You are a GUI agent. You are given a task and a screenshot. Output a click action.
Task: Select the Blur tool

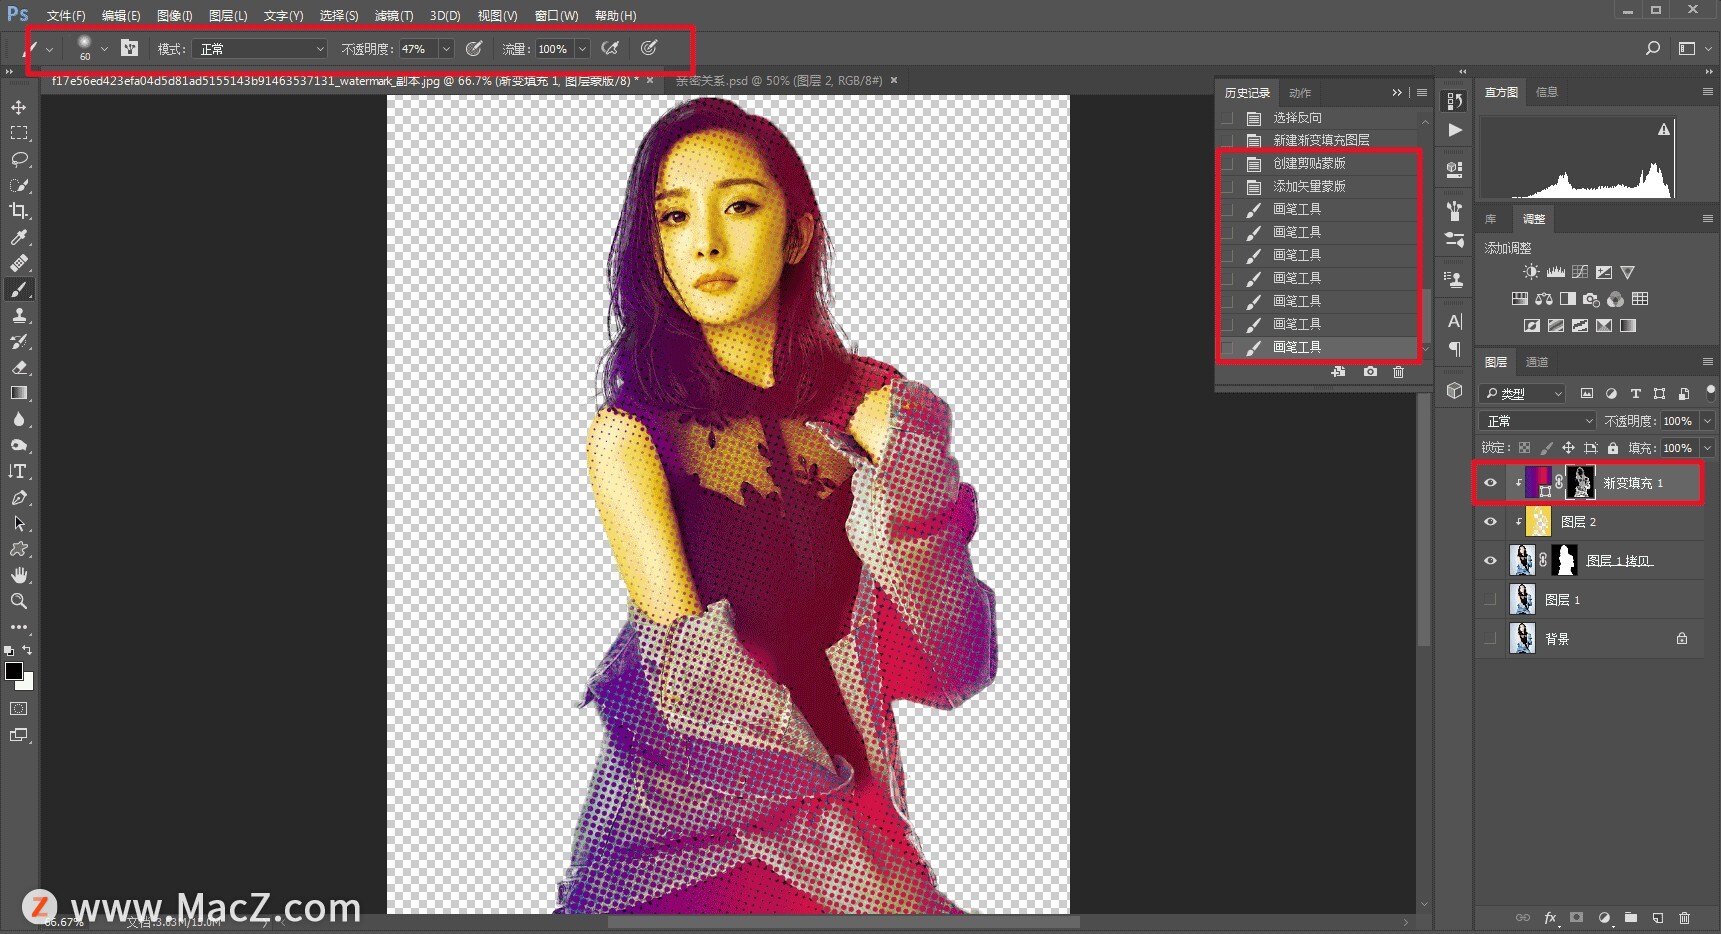19,419
